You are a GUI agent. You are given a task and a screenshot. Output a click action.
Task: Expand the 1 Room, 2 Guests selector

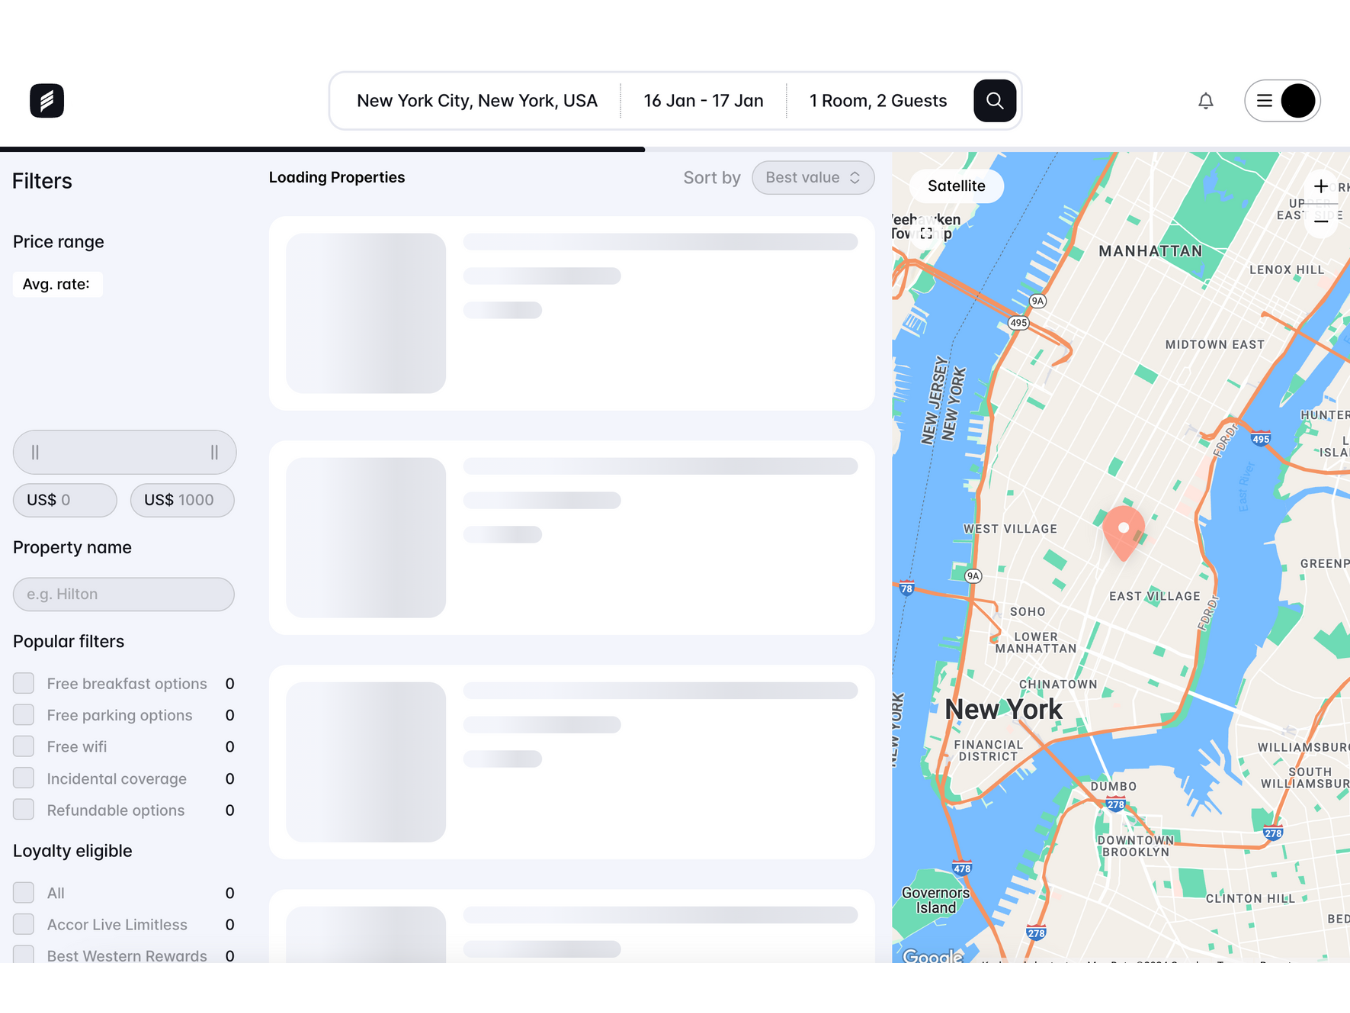pyautogui.click(x=877, y=101)
